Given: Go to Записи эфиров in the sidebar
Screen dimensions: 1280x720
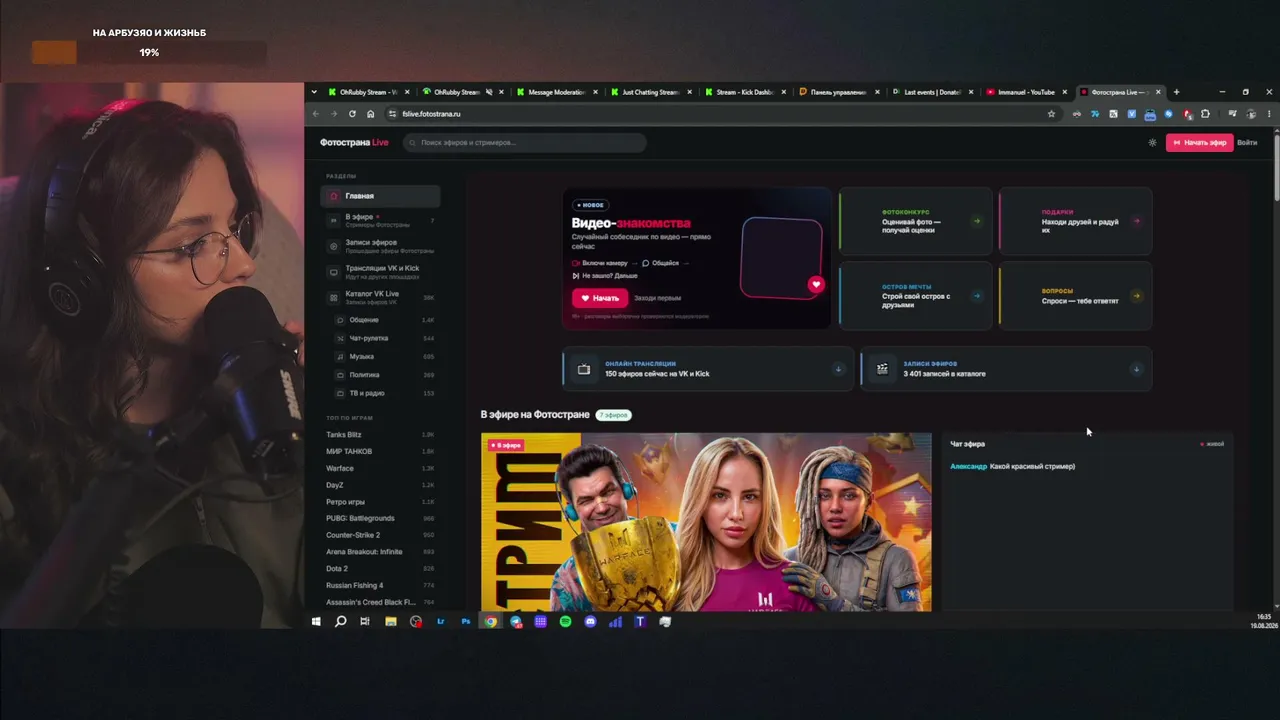Looking at the screenshot, I should 380,246.
